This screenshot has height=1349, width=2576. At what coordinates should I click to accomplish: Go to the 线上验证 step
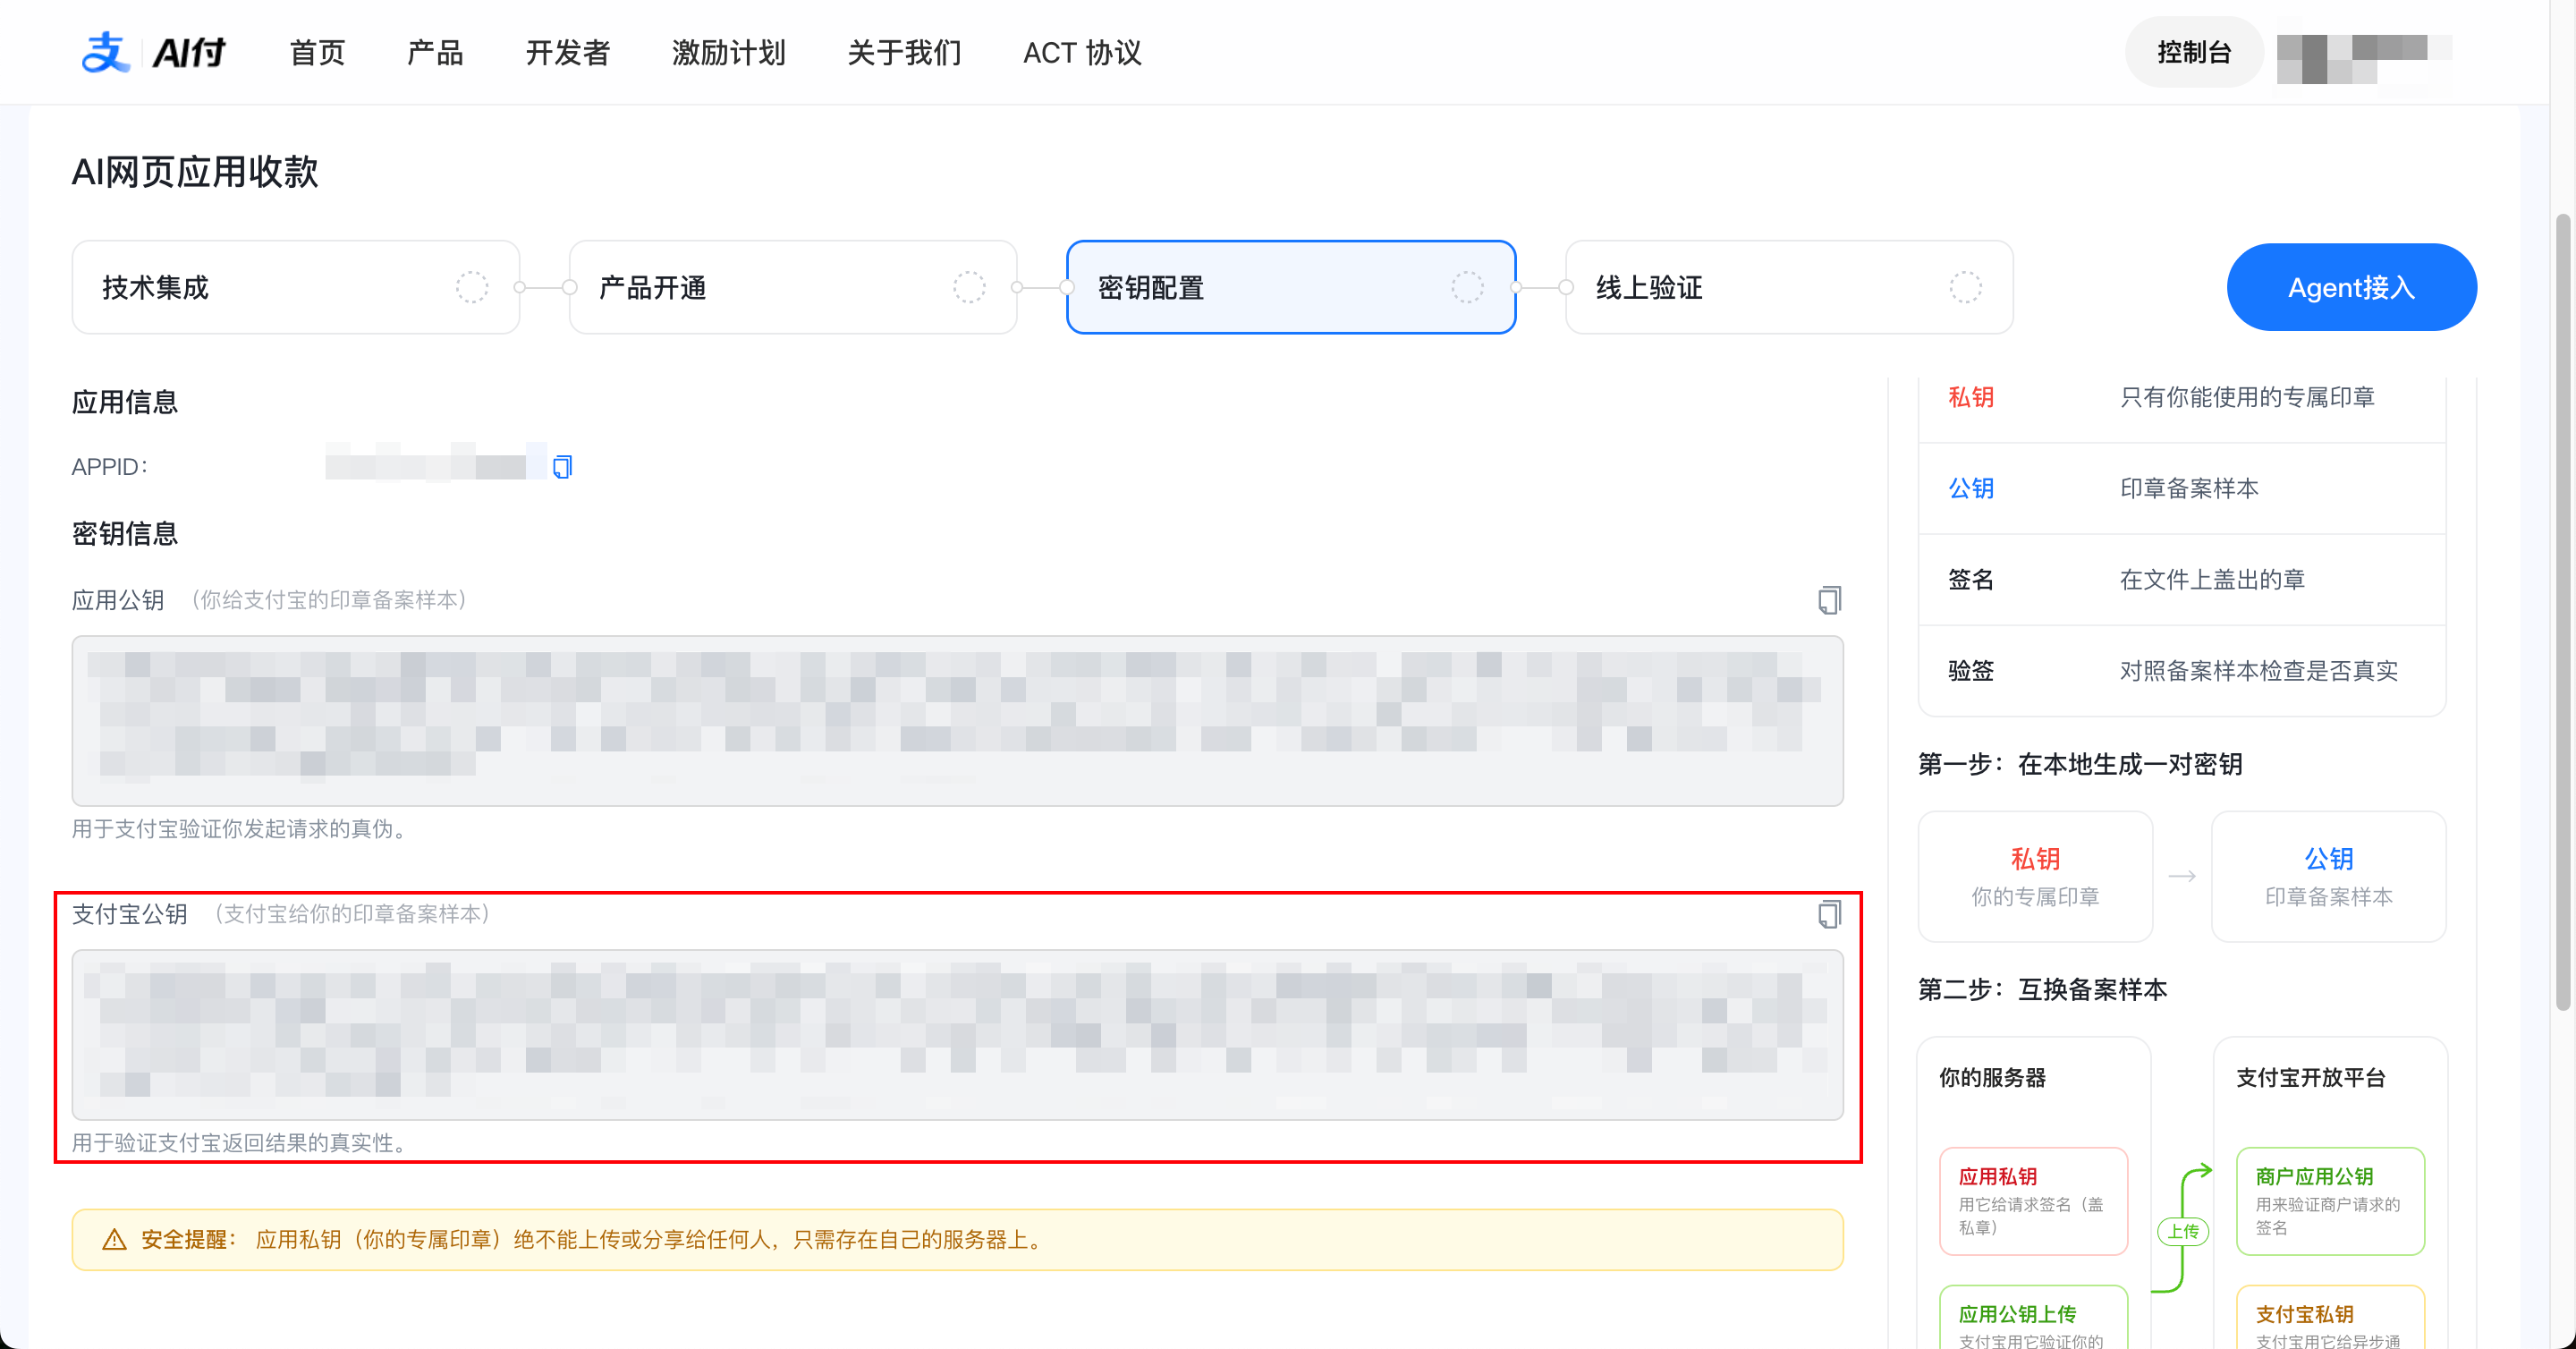coord(1789,288)
